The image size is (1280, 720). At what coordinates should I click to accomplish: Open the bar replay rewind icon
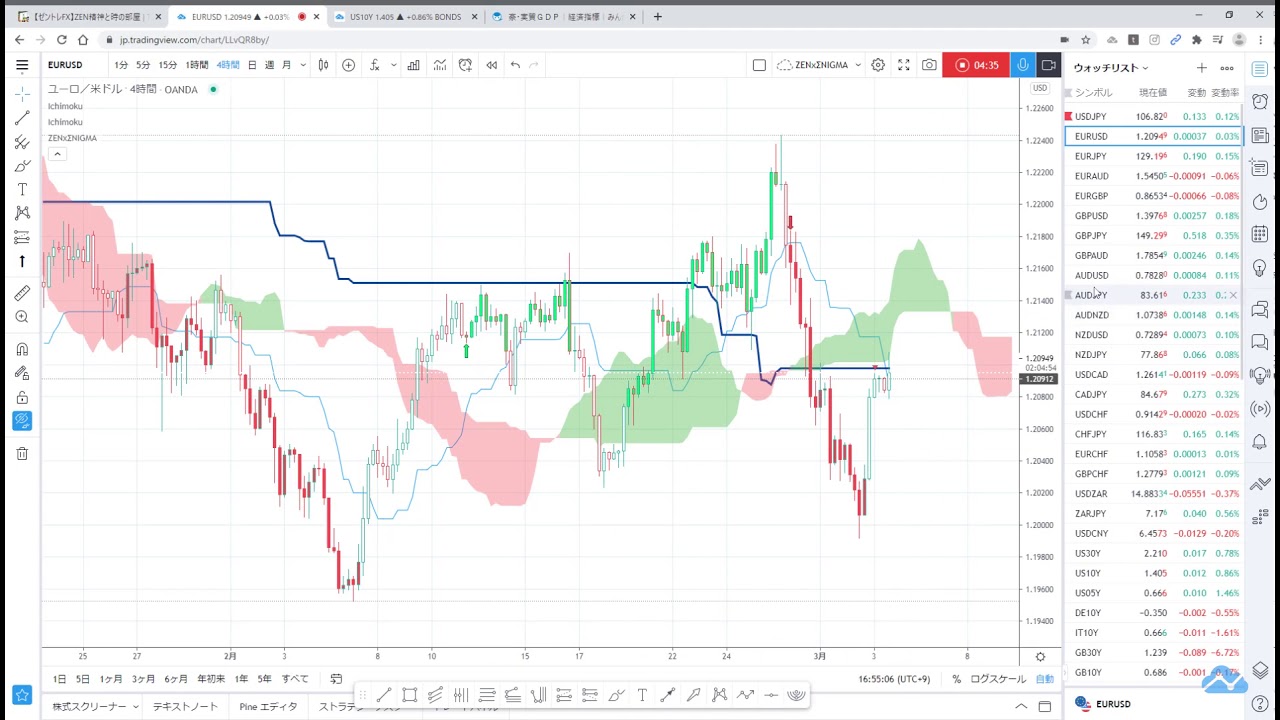pyautogui.click(x=491, y=65)
